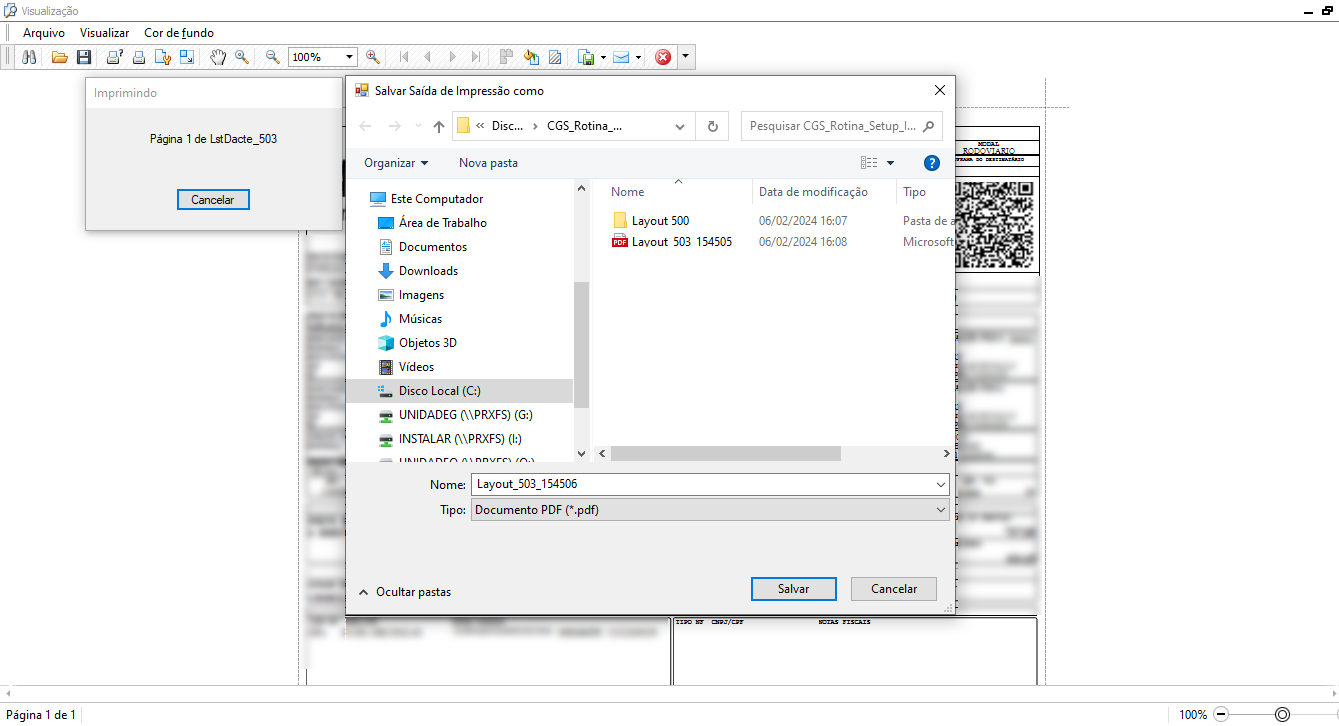The height and width of the screenshot is (726, 1339).
Task: Open the Visualizar menu
Action: 104,33
